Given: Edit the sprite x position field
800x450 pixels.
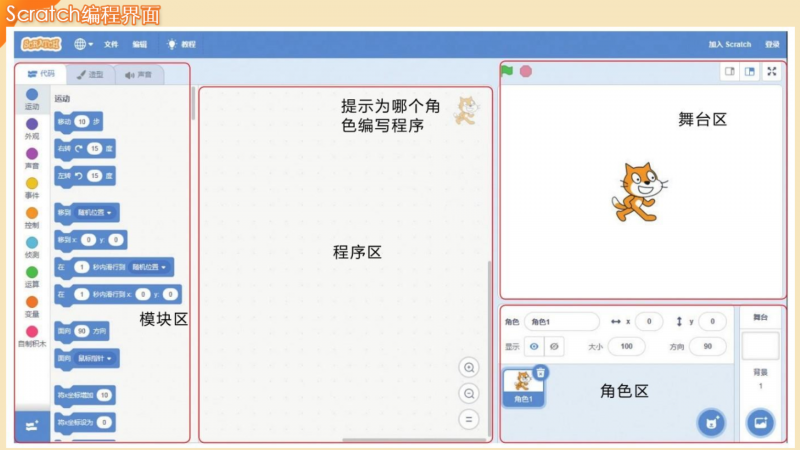Looking at the screenshot, I should 649,321.
